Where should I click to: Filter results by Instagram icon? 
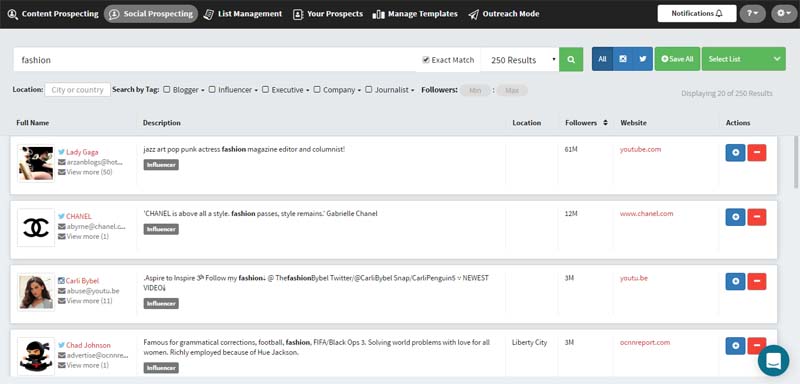tap(622, 59)
